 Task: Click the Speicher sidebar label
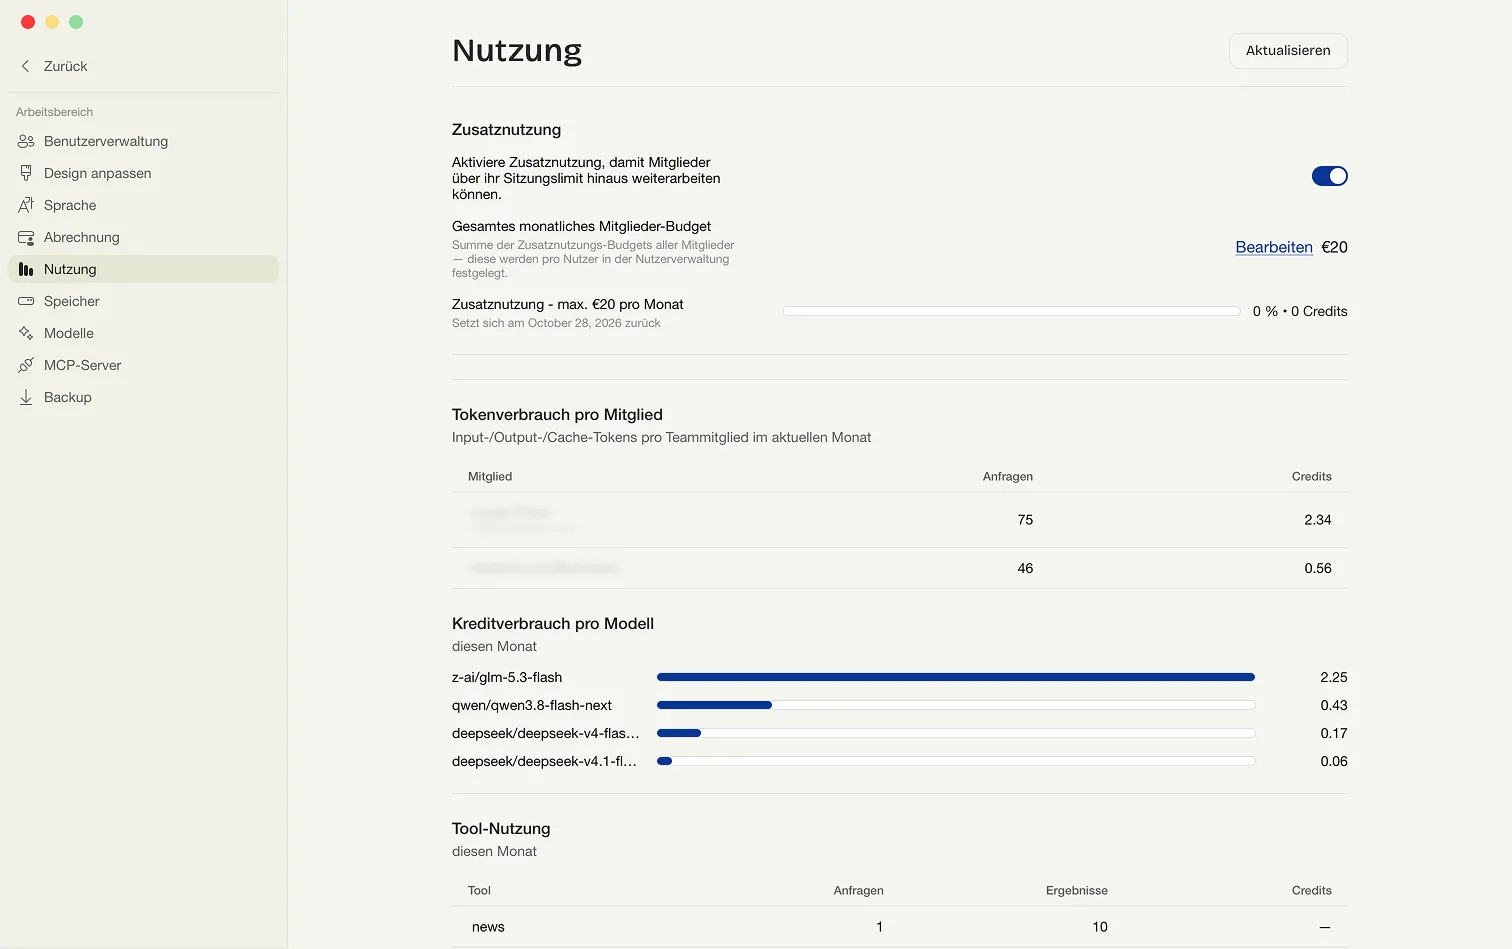tap(72, 301)
